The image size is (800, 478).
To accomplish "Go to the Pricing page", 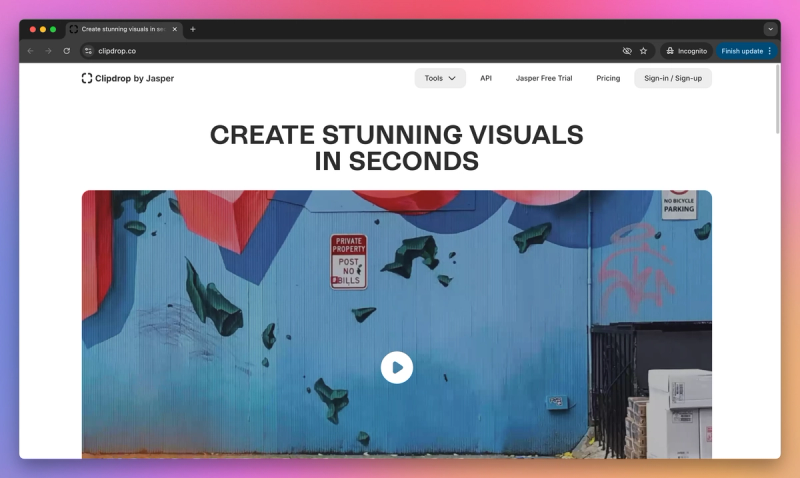I will coord(608,78).
